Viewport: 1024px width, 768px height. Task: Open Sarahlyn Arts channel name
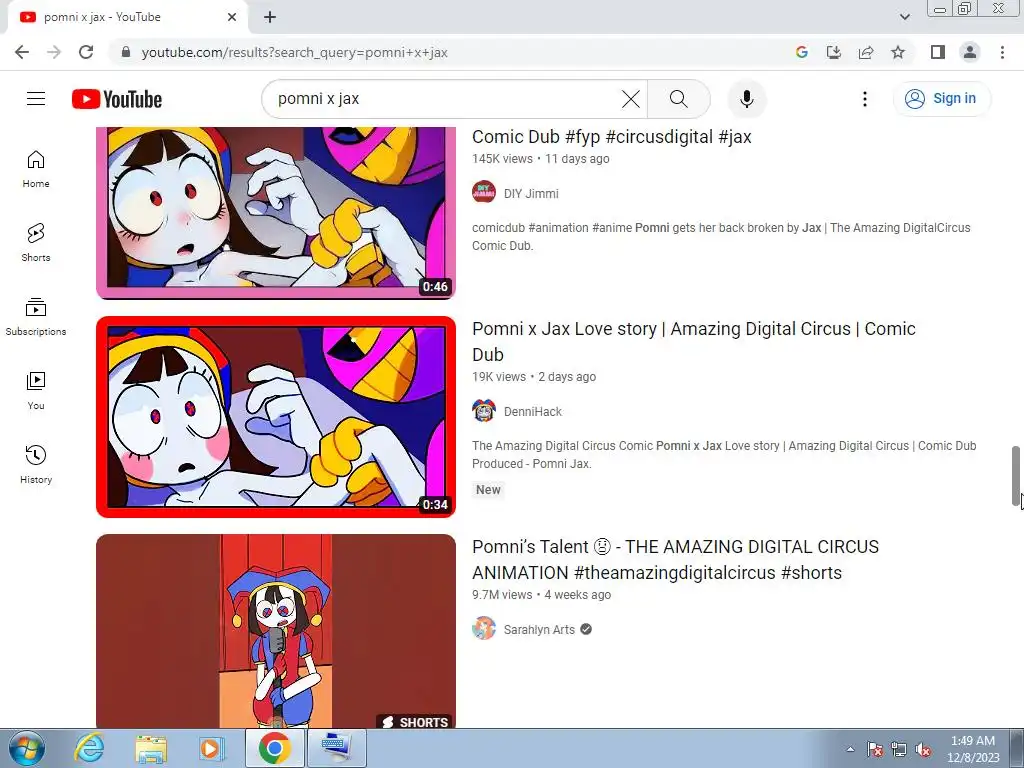pos(539,630)
